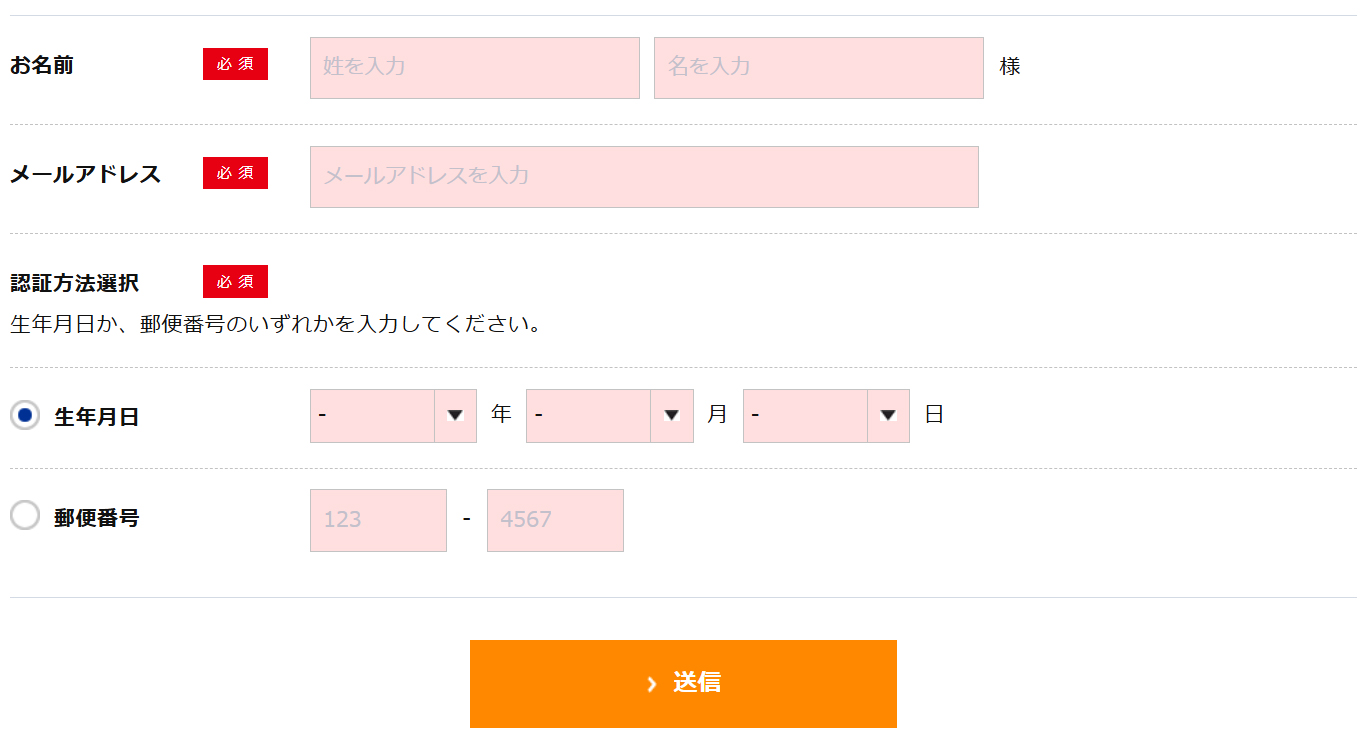1361x742 pixels.
Task: Click the 姓を入力 surname input field
Action: point(474,67)
